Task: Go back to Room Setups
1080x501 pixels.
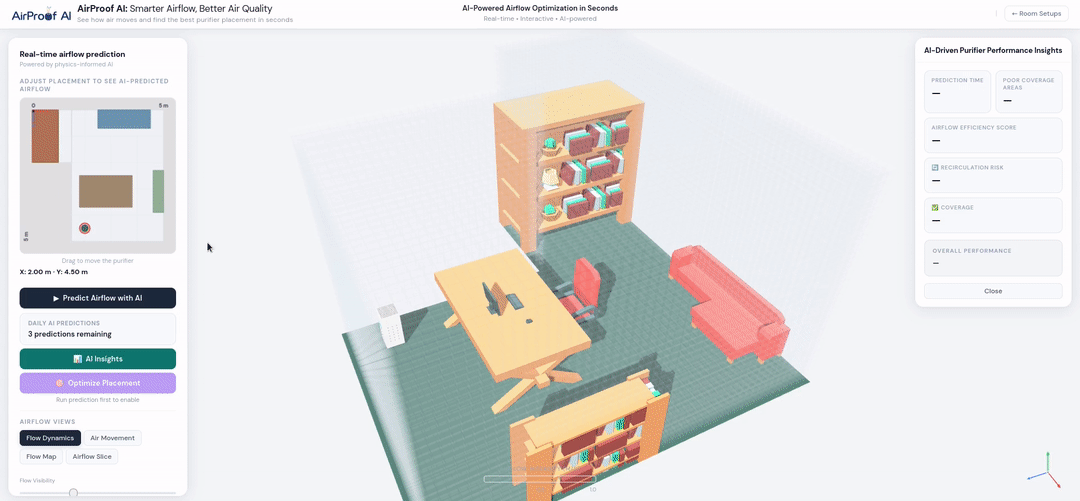Action: click(x=1037, y=14)
